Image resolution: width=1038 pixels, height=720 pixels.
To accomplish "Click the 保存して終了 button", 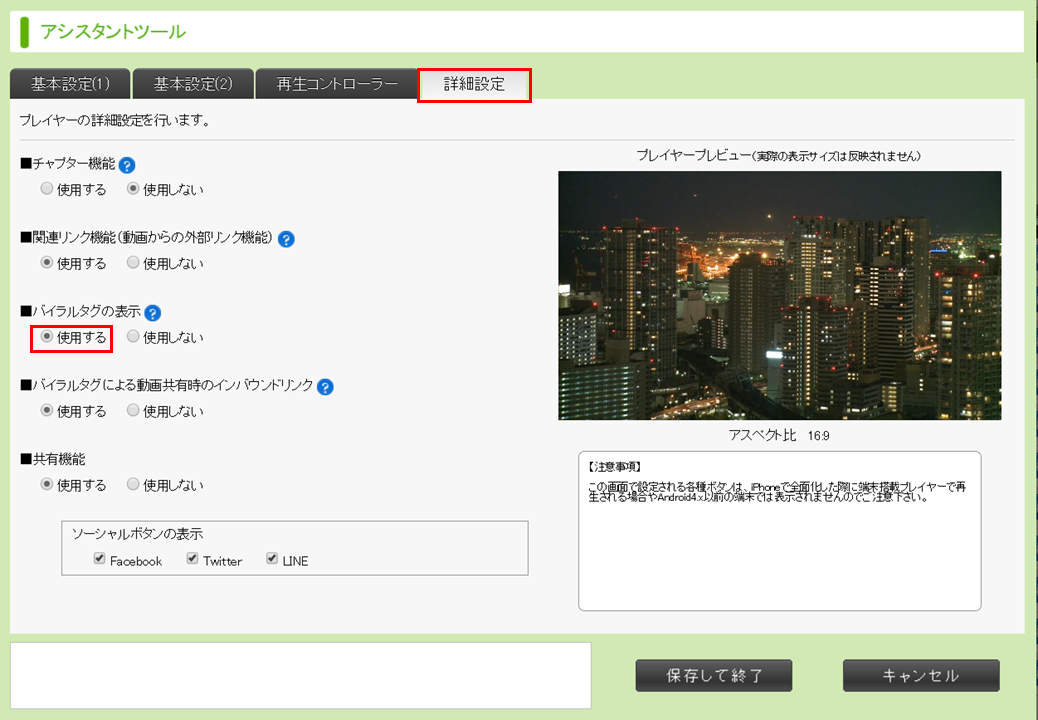I will [x=714, y=676].
